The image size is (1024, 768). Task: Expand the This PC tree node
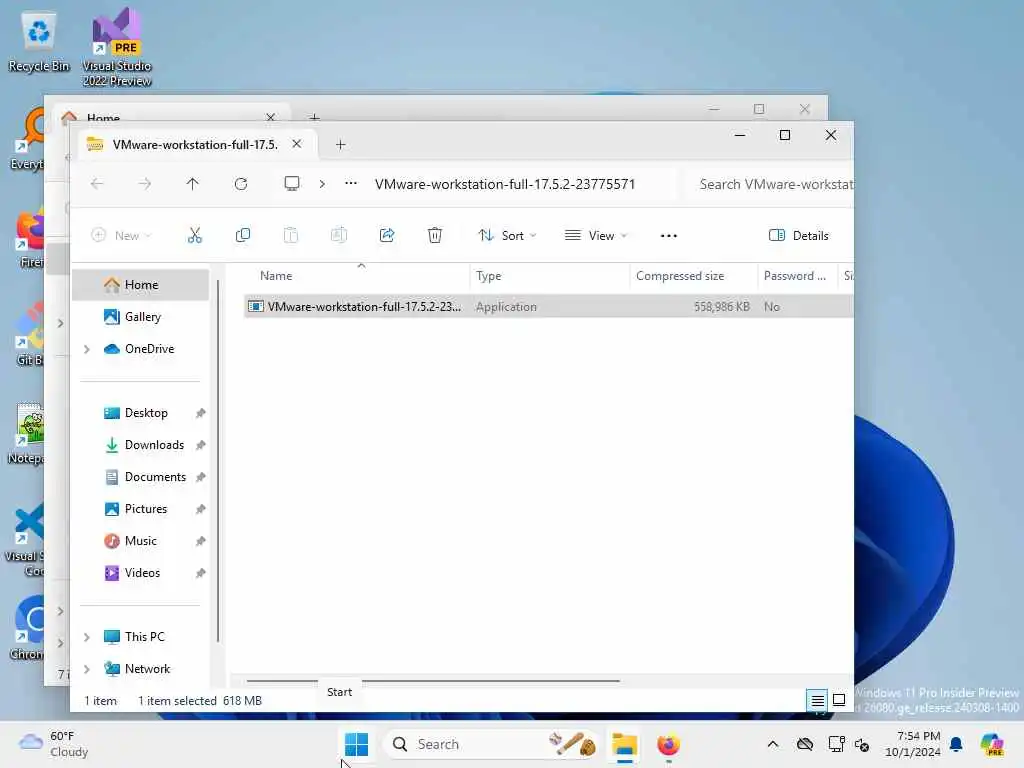(87, 637)
